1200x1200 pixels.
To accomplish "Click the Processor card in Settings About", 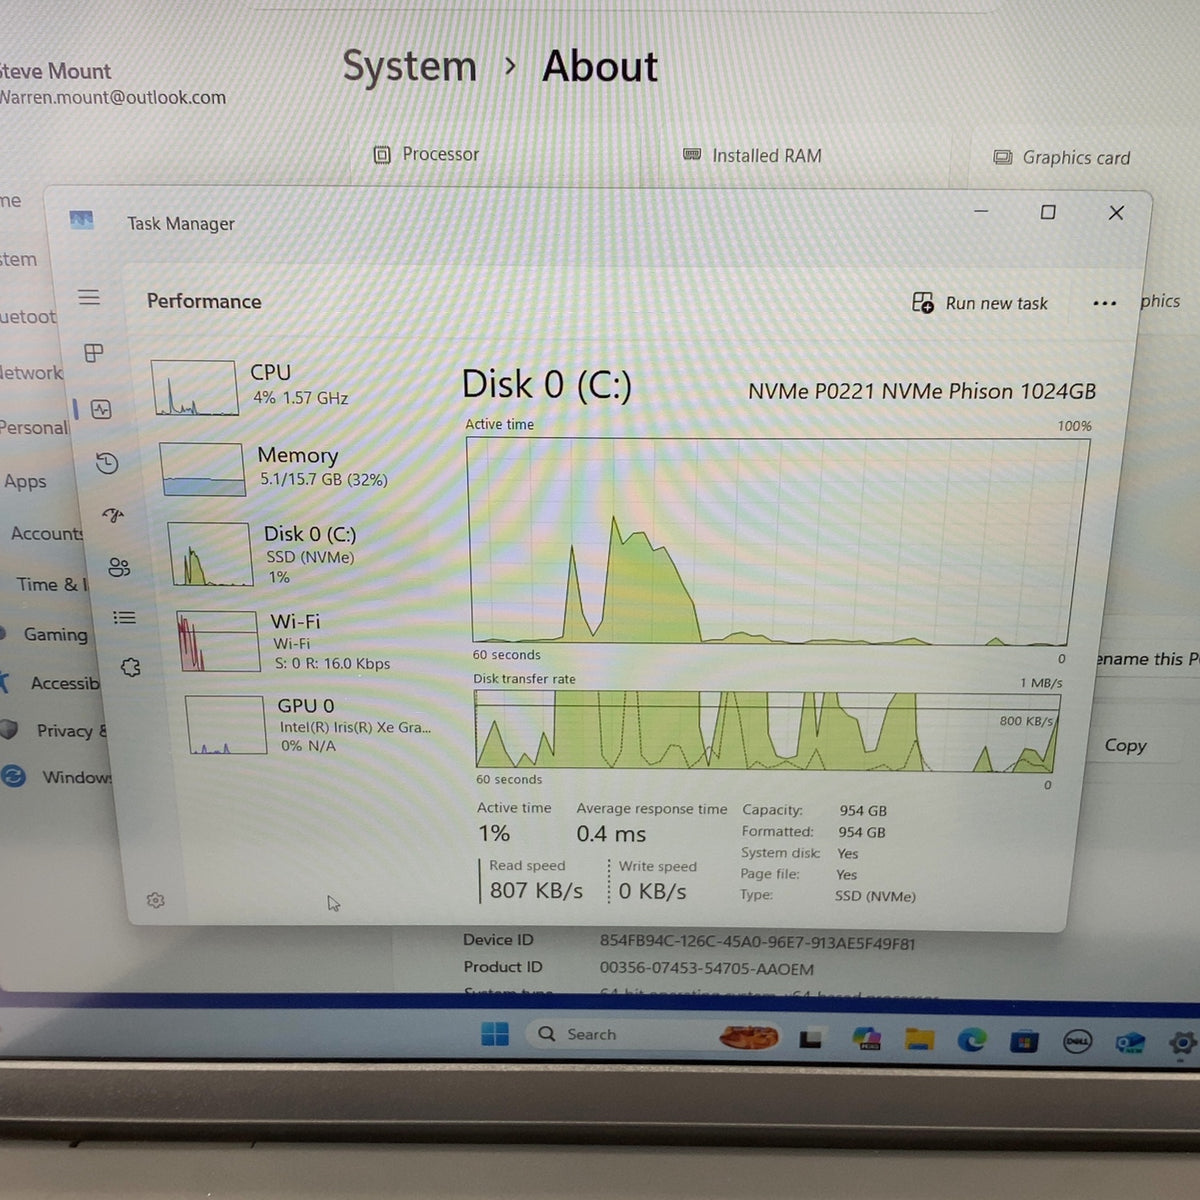I will [426, 154].
